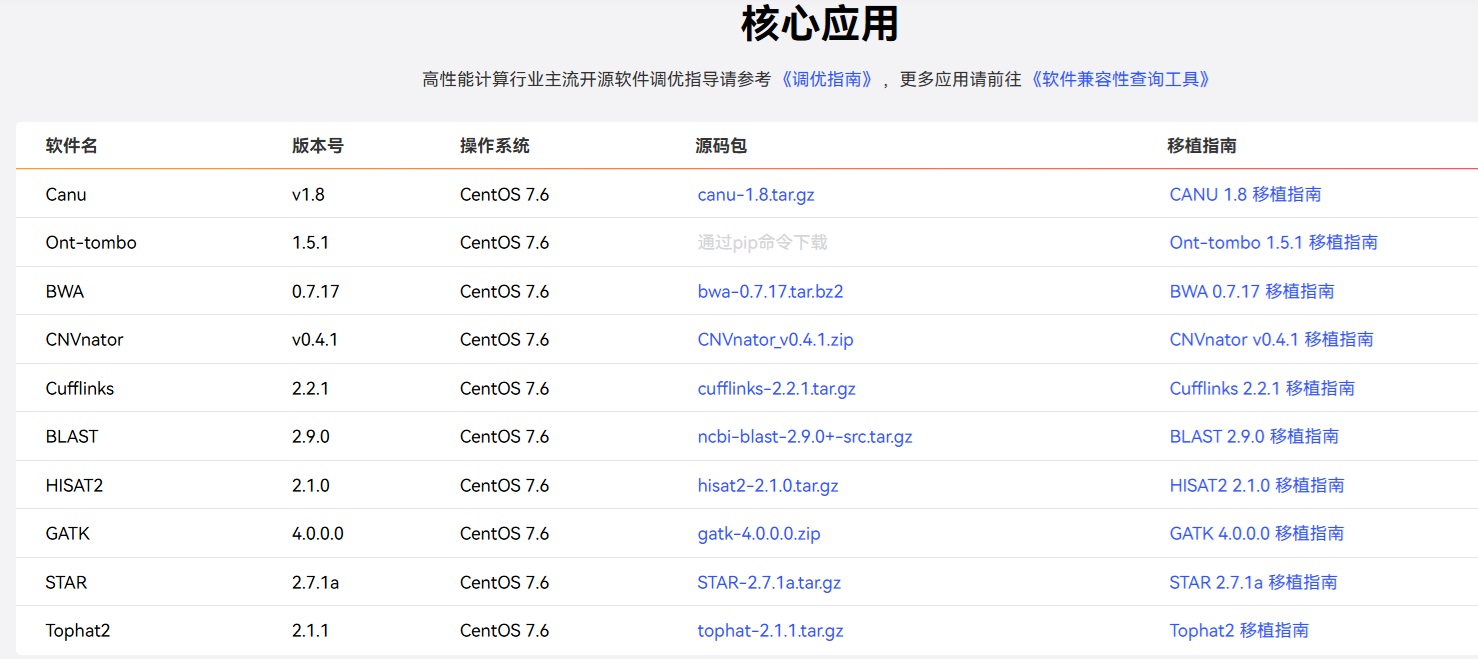Click the 2.9.0 version cell
1478x659 pixels.
(x=311, y=437)
